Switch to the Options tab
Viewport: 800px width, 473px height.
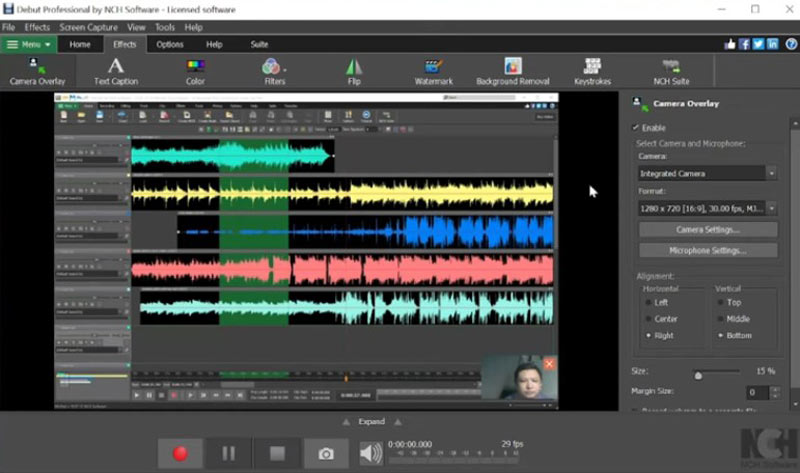click(x=170, y=44)
